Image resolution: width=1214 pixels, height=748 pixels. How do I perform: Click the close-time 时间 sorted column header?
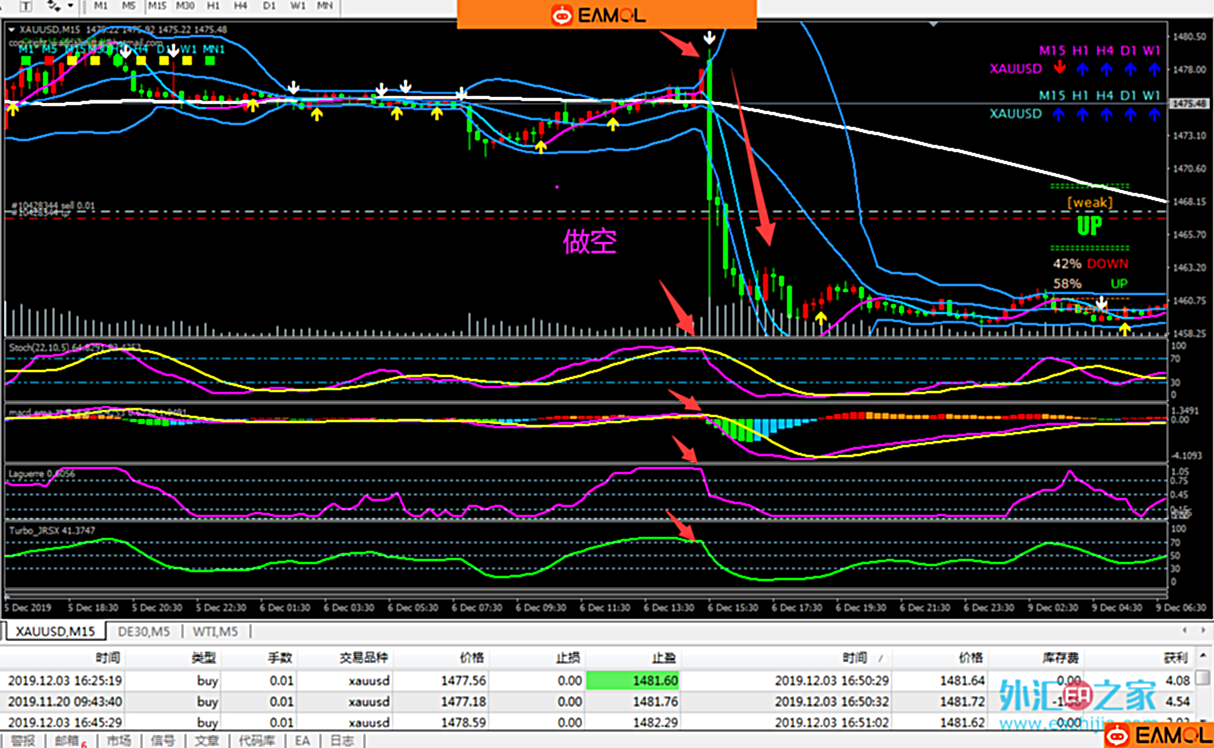click(855, 658)
